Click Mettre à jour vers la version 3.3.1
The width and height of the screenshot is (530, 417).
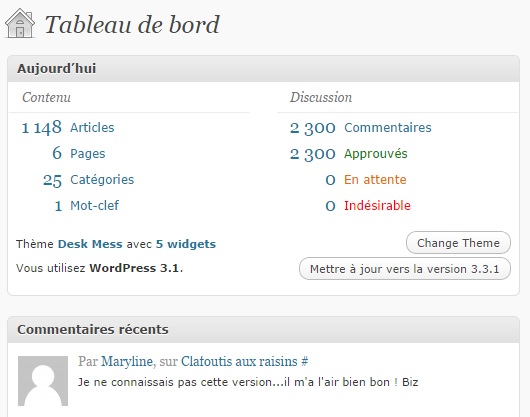(405, 269)
